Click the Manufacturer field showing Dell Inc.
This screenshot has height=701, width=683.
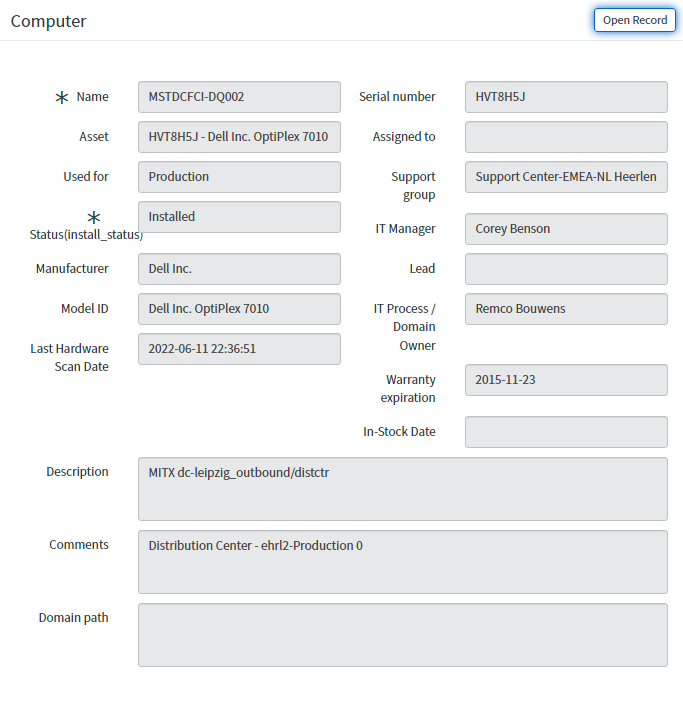239,269
